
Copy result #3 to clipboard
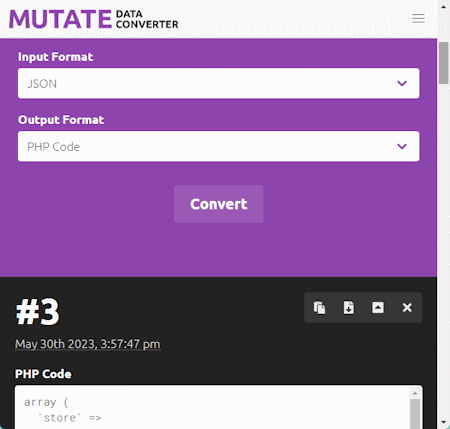tap(319, 308)
